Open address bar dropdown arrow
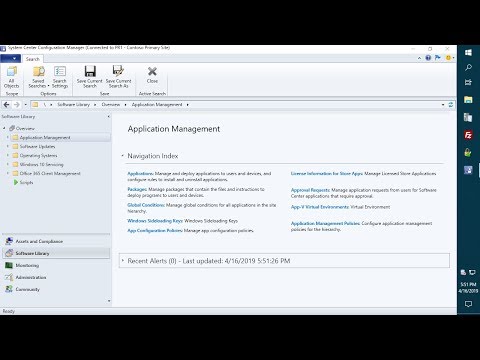The height and width of the screenshot is (360, 480). 443,105
